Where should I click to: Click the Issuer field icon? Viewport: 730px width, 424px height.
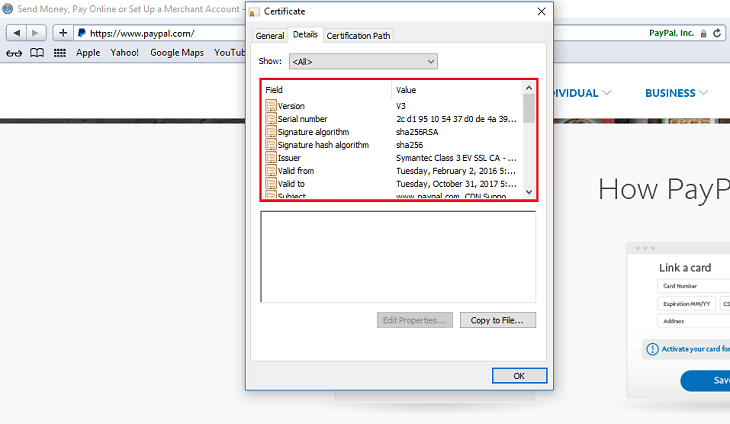click(271, 158)
